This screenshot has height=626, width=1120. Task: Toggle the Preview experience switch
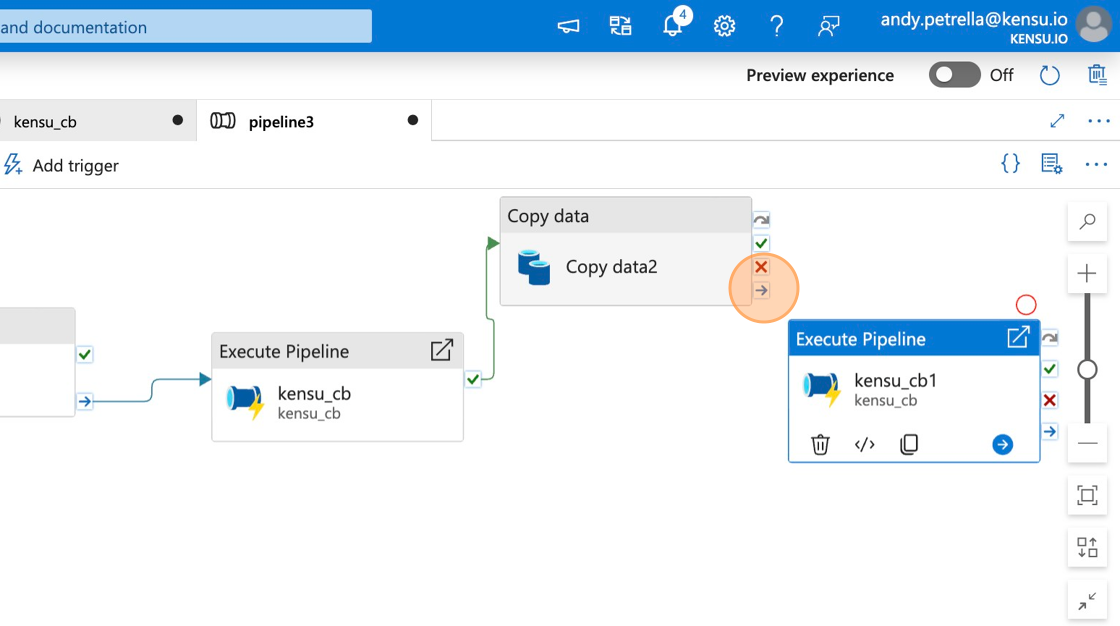pos(954,75)
